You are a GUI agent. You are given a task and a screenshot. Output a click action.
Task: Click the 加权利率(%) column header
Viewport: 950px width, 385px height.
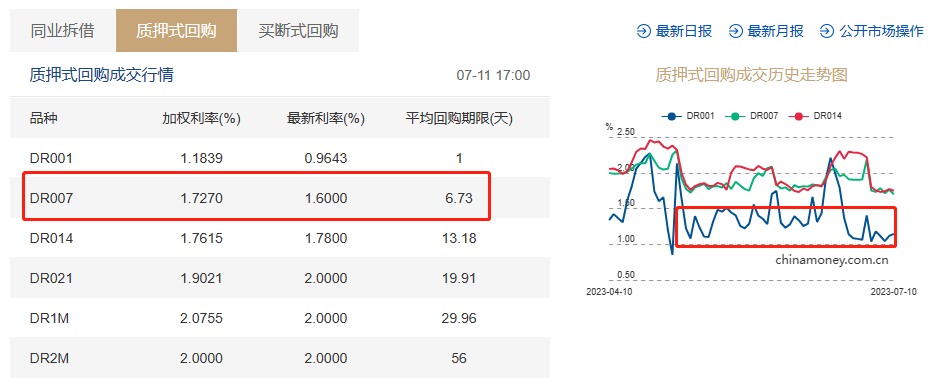click(202, 118)
